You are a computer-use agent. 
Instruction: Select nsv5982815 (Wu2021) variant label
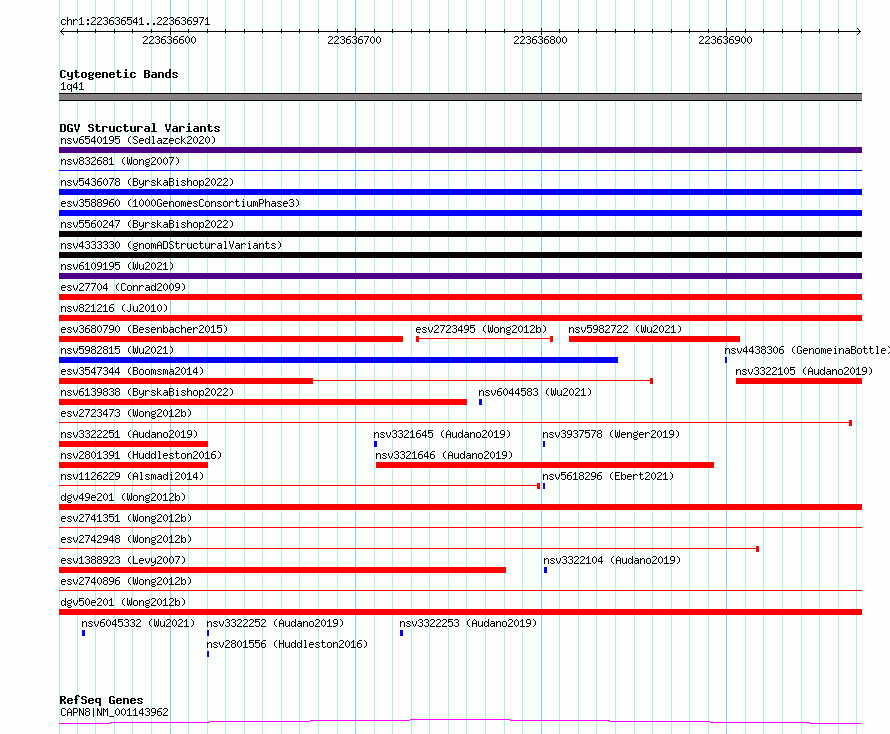tap(117, 350)
